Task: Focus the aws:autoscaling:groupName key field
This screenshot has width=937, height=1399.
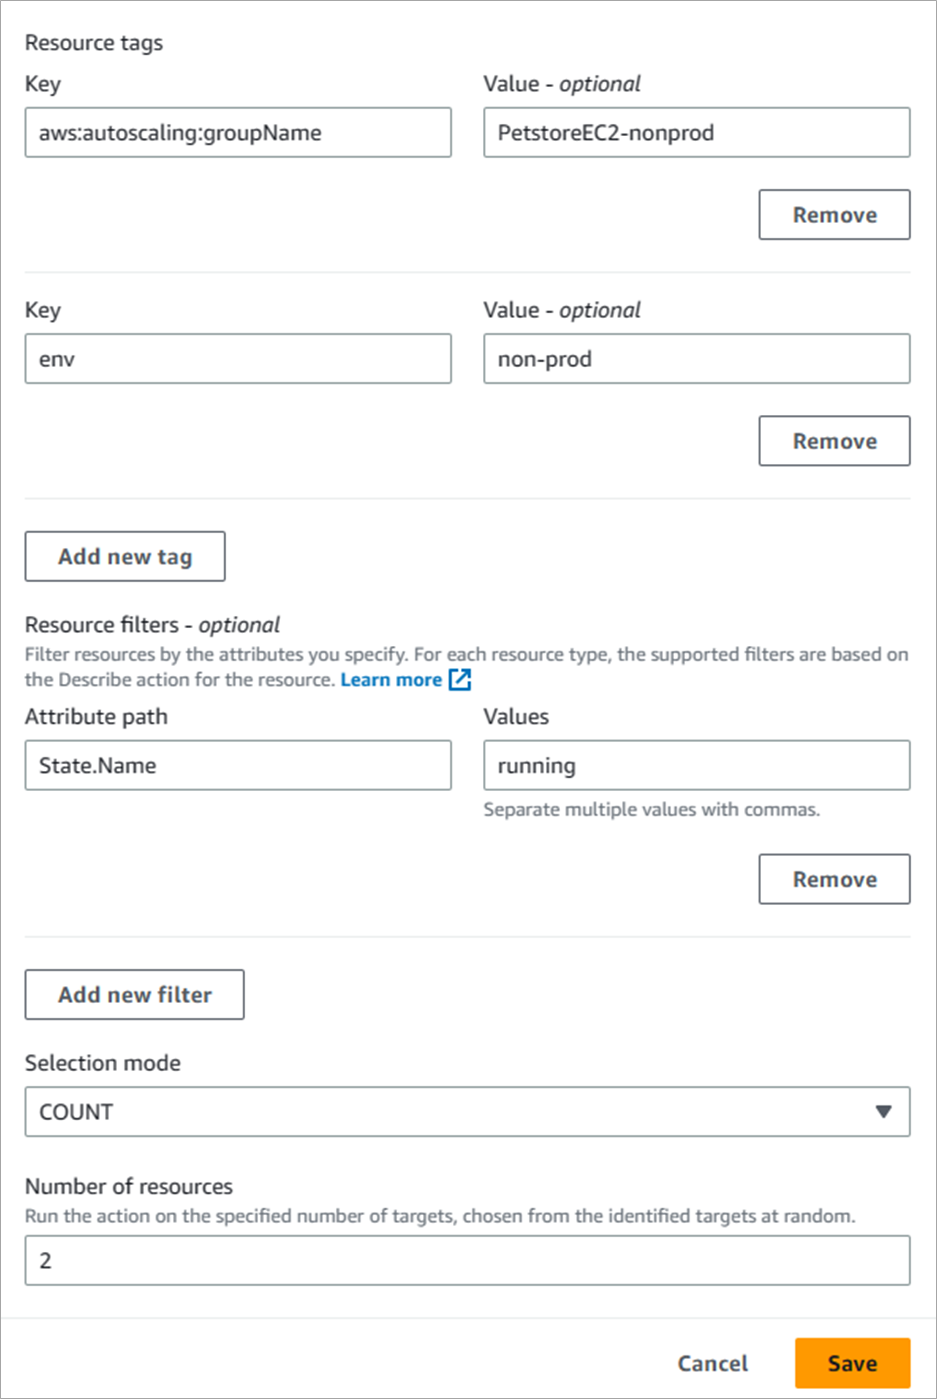Action: pos(238,133)
